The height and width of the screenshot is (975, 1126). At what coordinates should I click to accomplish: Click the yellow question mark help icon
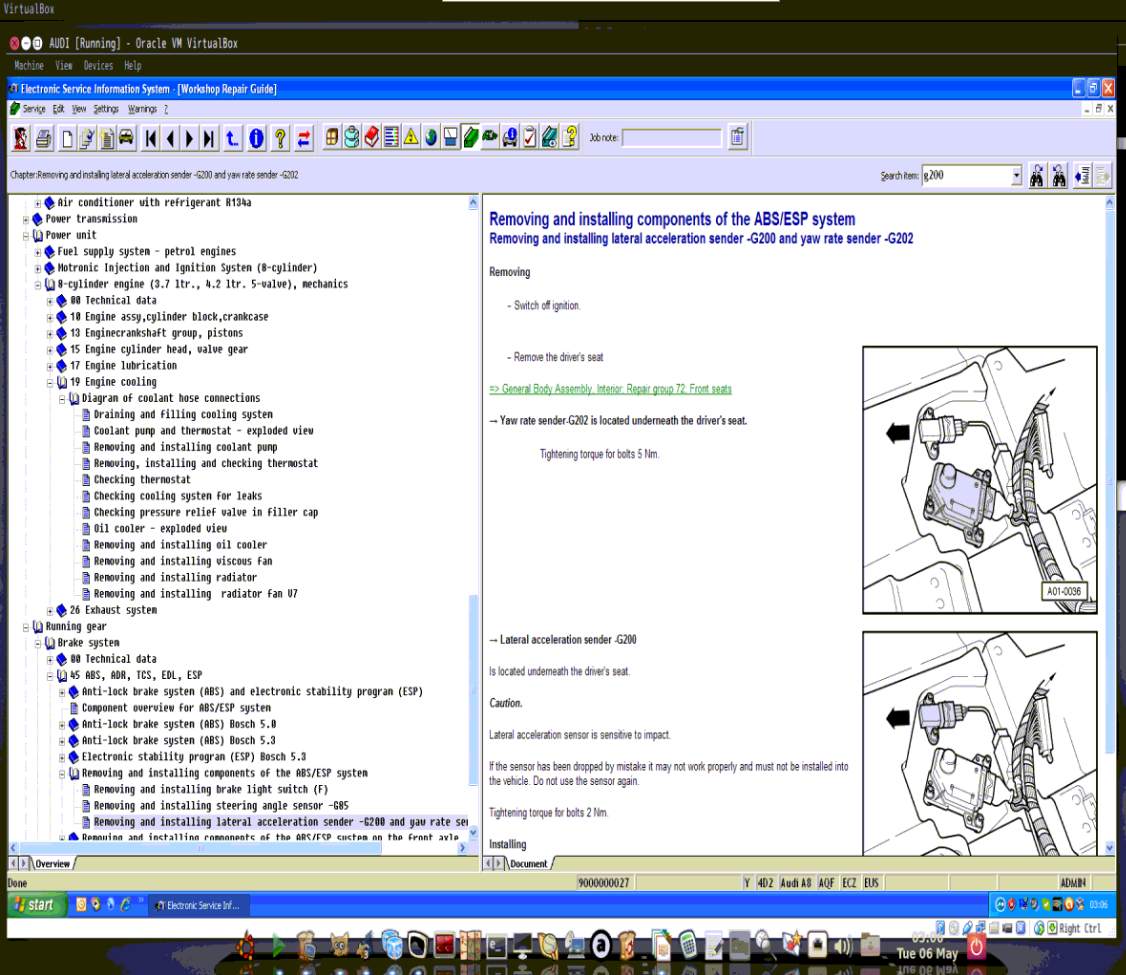tap(281, 138)
